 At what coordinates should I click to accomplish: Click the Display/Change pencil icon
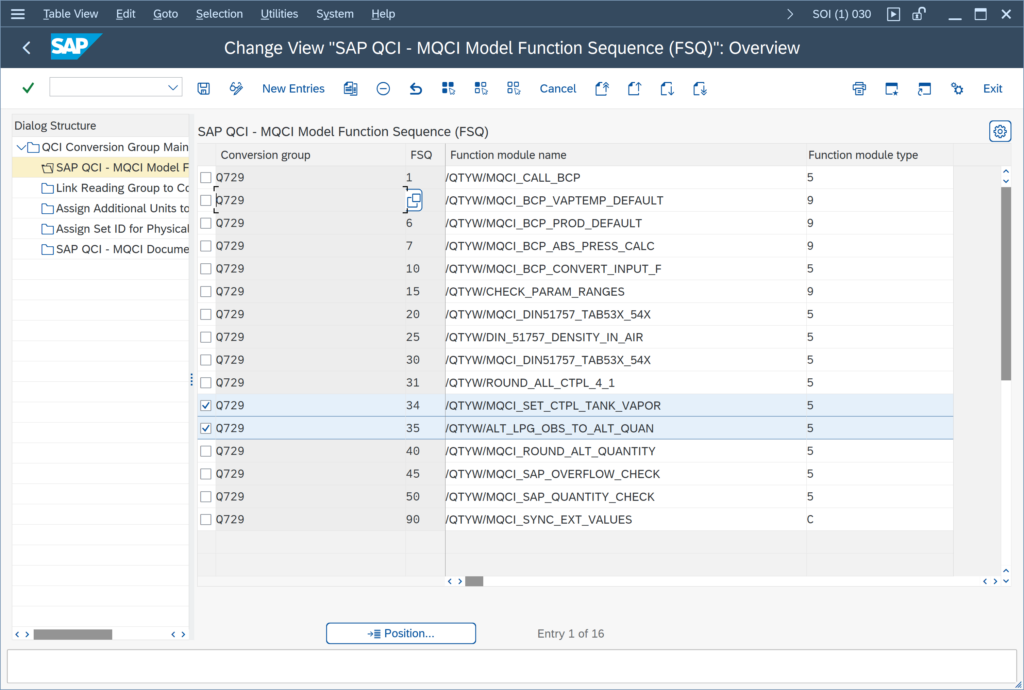[x=236, y=89]
